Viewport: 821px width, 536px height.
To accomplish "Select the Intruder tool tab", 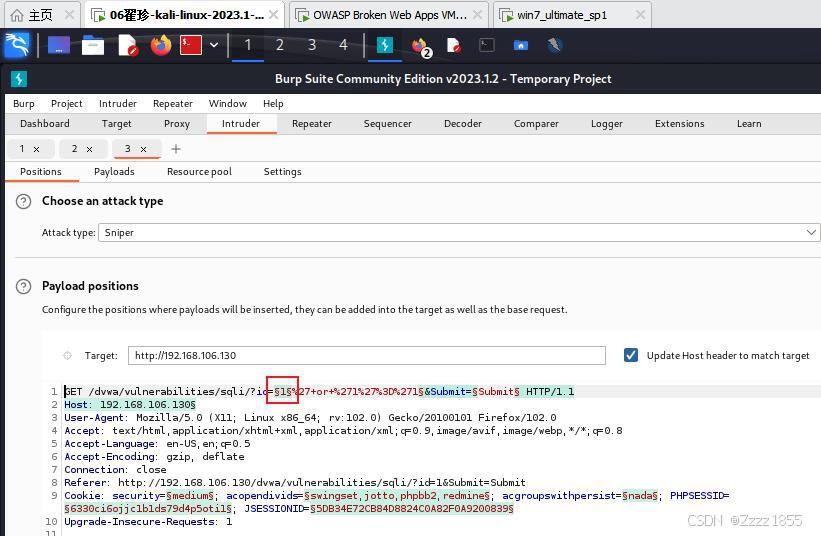I will click(x=241, y=124).
